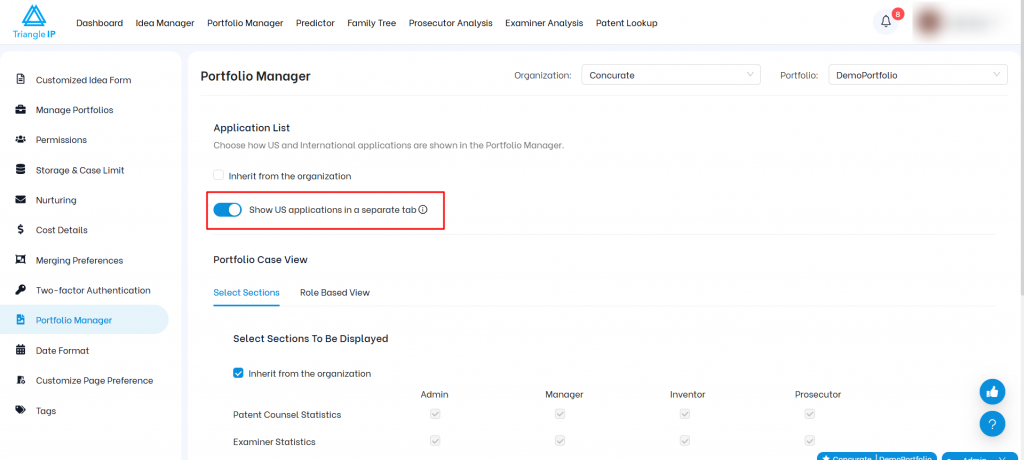The width and height of the screenshot is (1024, 460).
Task: Open Patent Lookup in top navigation
Action: click(x=626, y=23)
